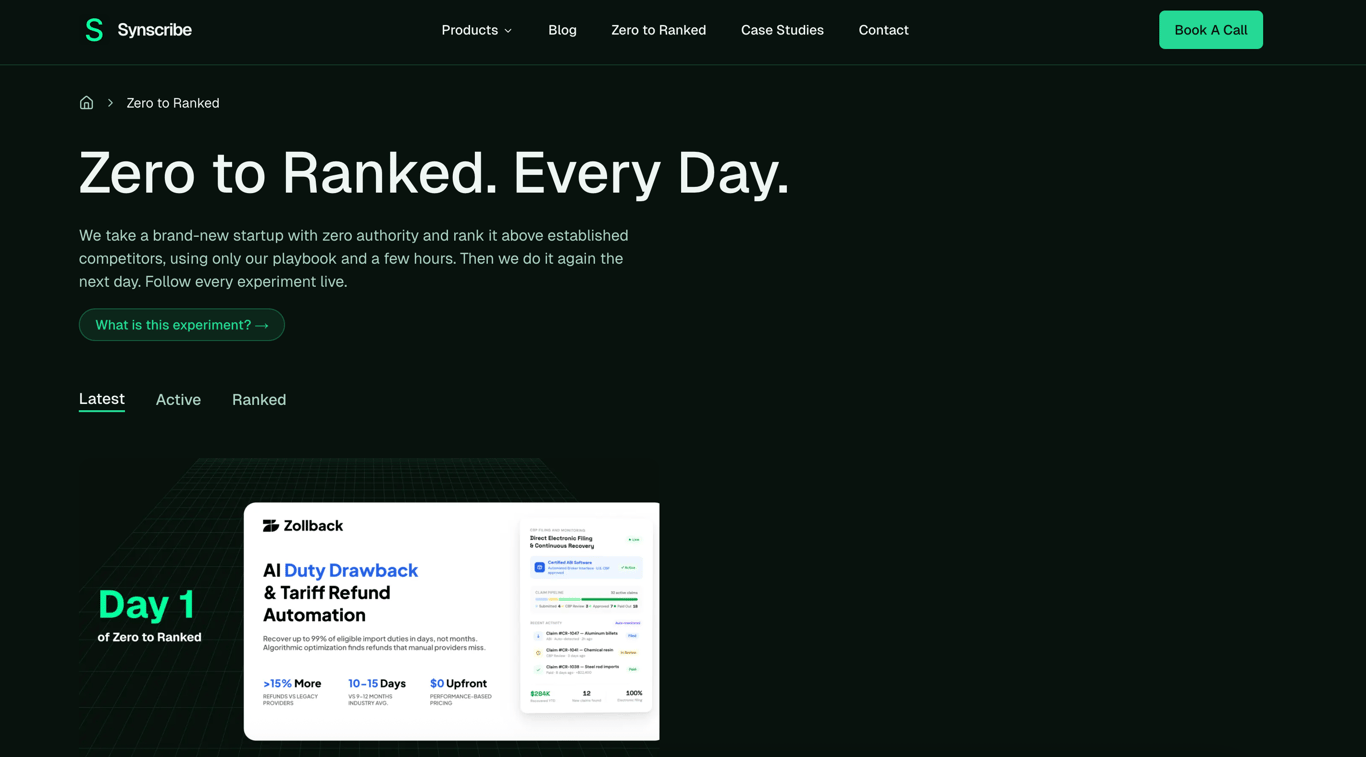Open Zero to Ranked in the navigation bar

tap(658, 30)
